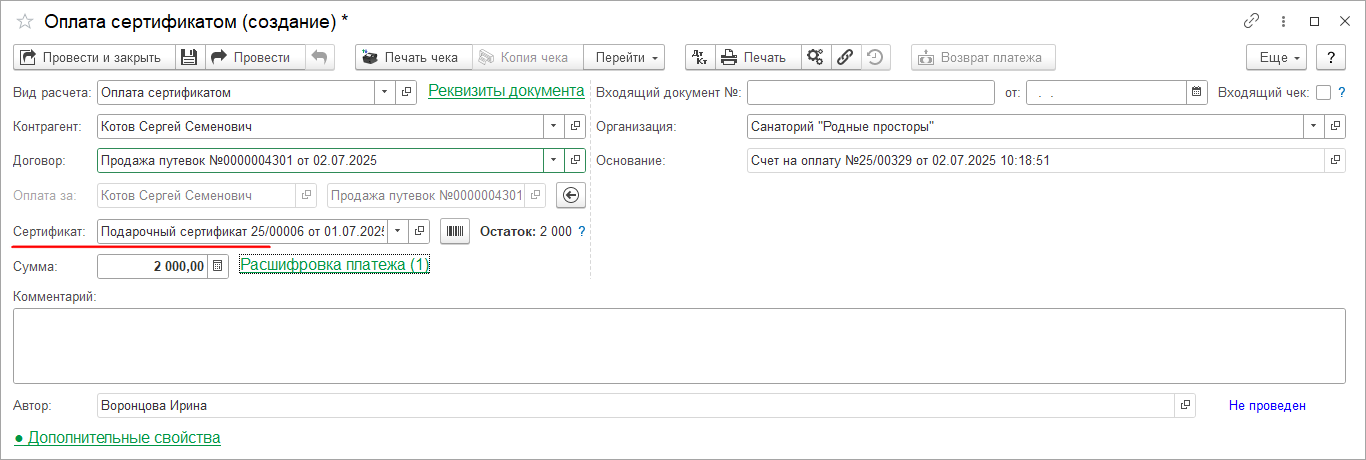Open Расшифровка платежа (1) link
Viewport: 1366px width, 460px height.
click(x=334, y=266)
